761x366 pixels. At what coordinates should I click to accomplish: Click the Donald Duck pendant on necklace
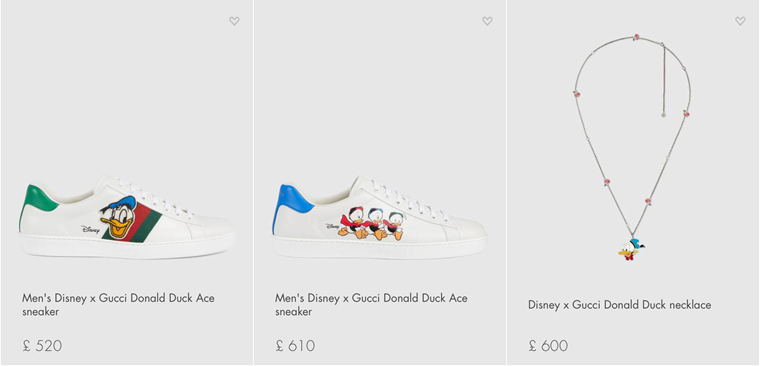tap(631, 250)
